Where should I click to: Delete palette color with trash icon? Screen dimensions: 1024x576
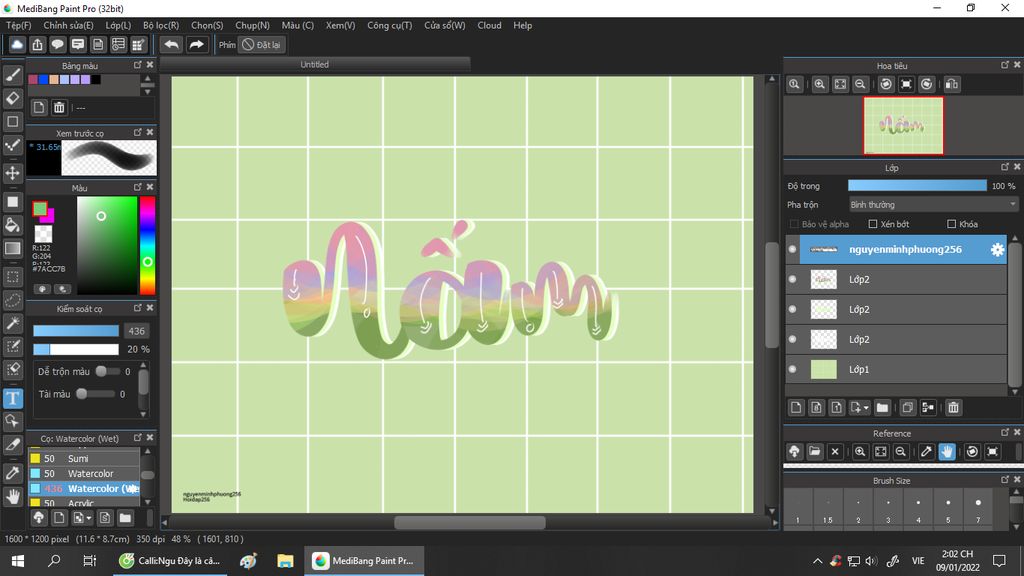click(x=59, y=108)
